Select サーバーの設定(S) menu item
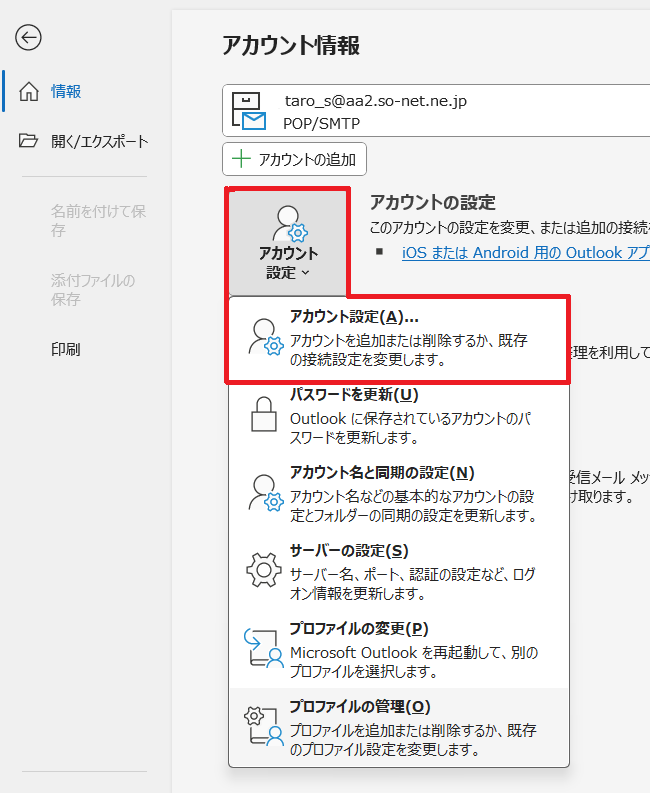650x793 pixels. [399, 570]
